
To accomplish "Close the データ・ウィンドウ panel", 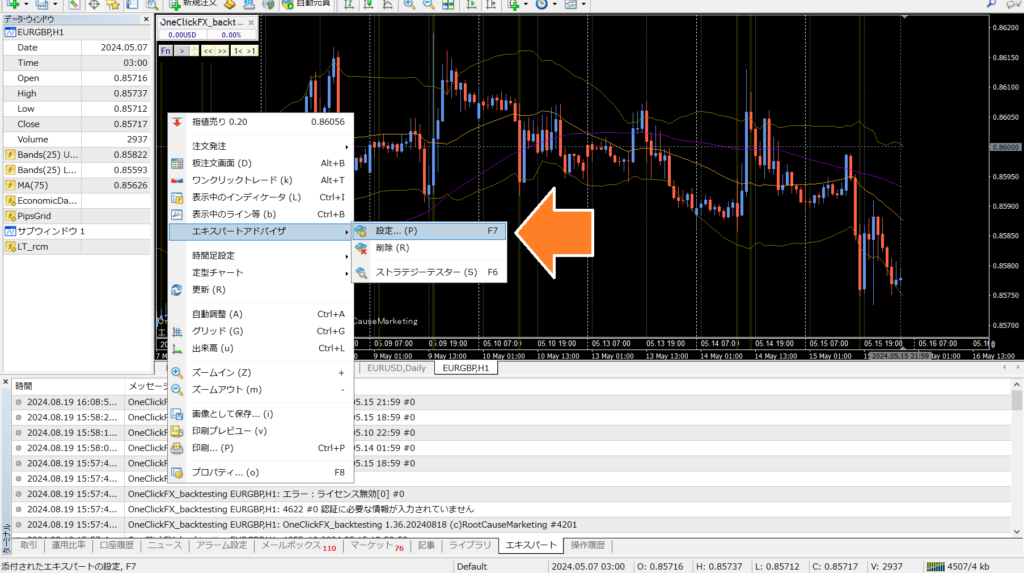I will click(144, 19).
